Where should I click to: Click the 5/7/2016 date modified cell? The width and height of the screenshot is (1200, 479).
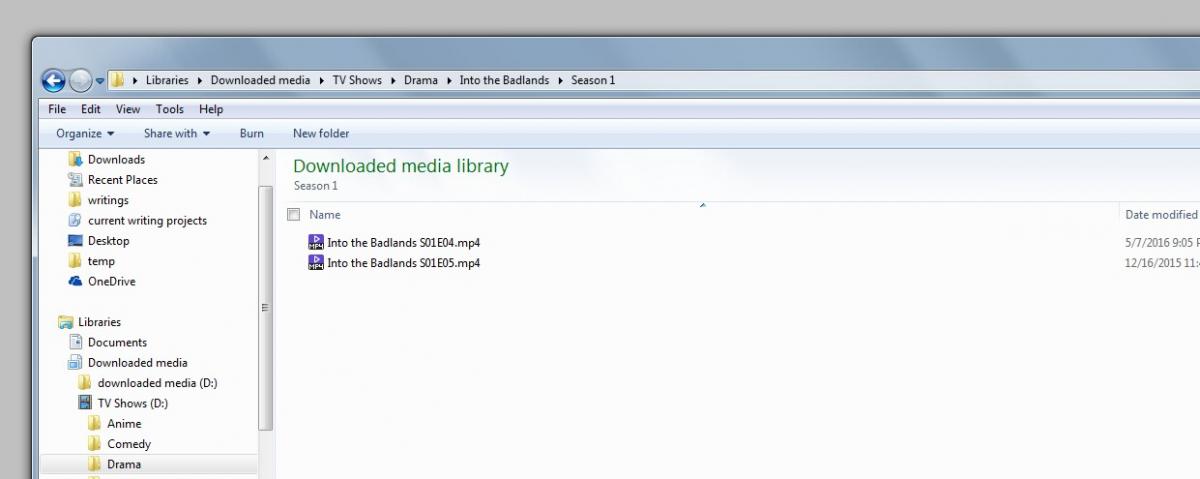pyautogui.click(x=1162, y=242)
